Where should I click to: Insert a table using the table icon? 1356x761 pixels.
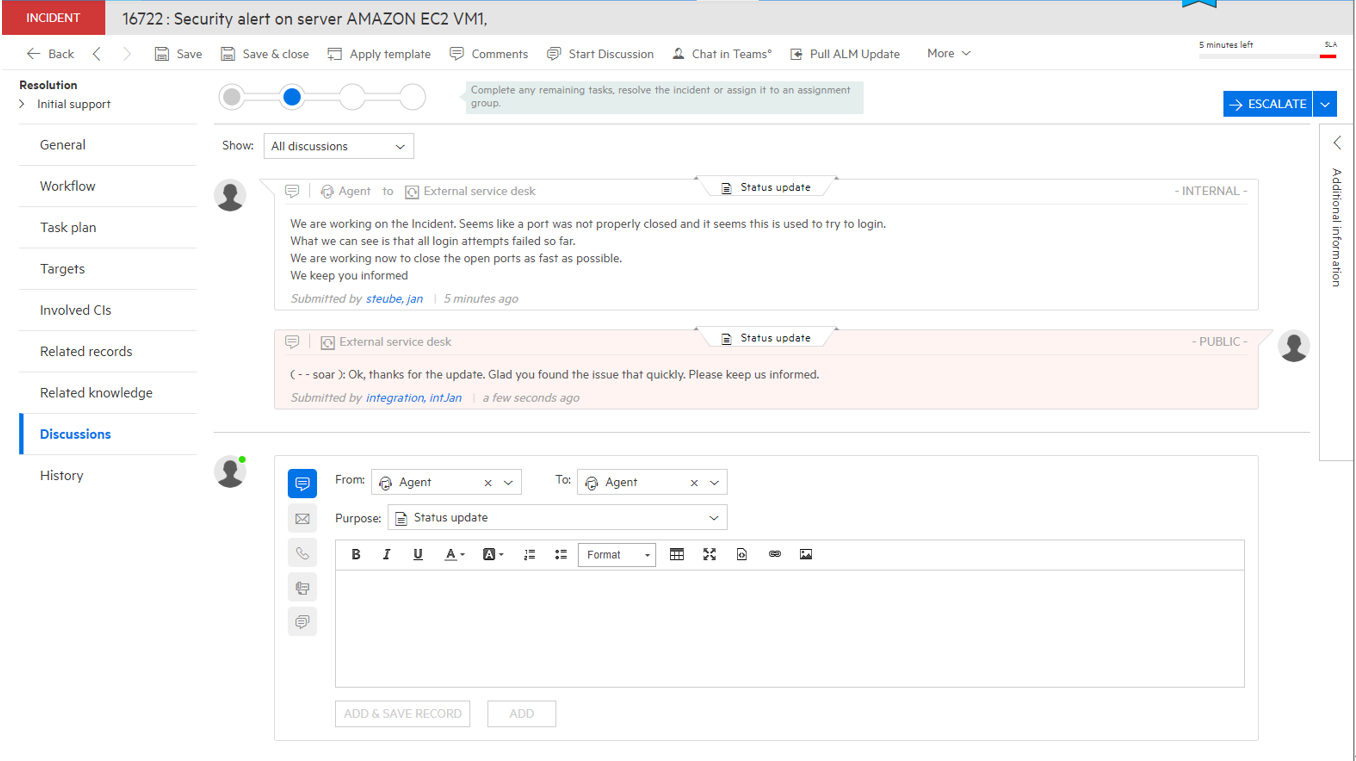(x=677, y=554)
